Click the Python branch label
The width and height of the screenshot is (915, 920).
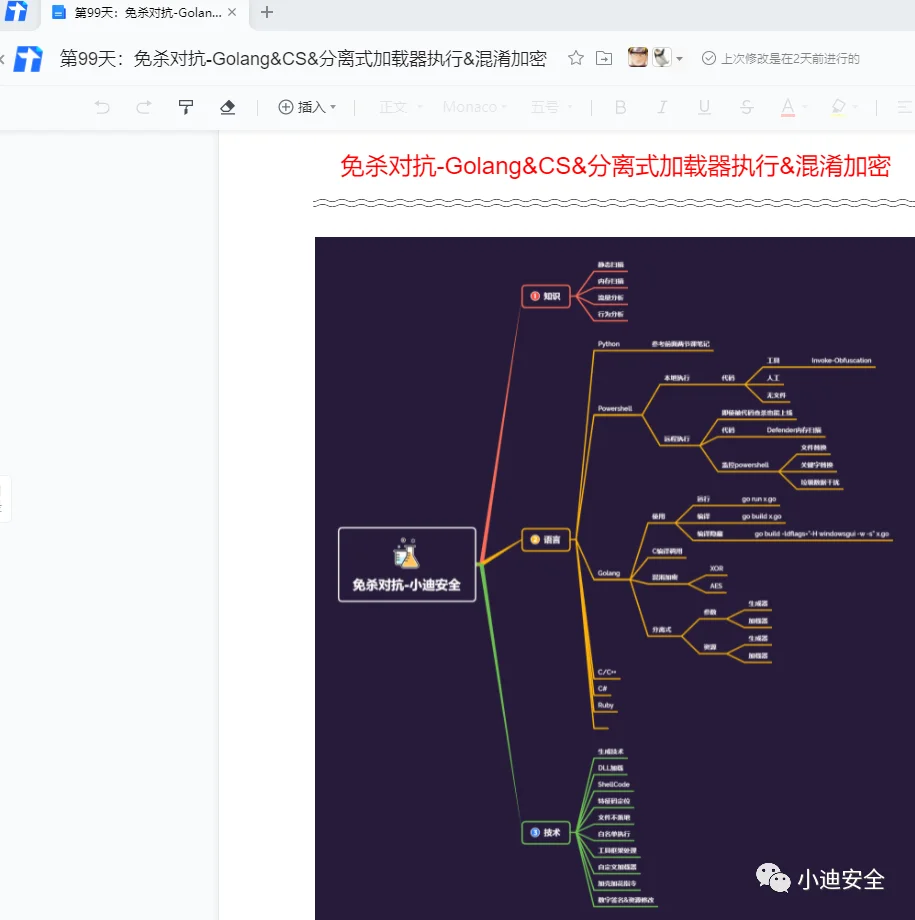609,344
